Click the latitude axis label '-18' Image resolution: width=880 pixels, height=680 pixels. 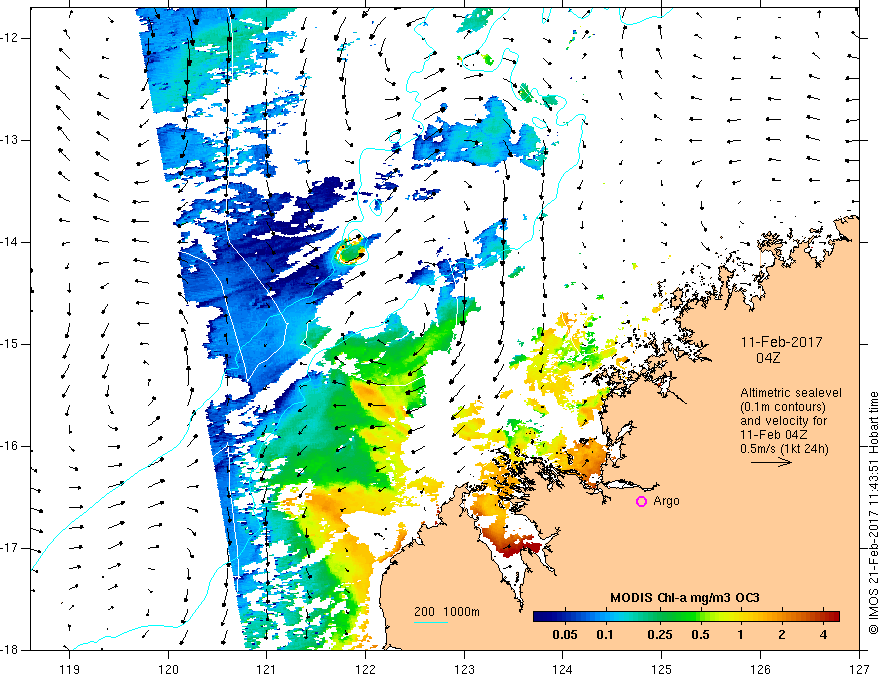(11, 650)
